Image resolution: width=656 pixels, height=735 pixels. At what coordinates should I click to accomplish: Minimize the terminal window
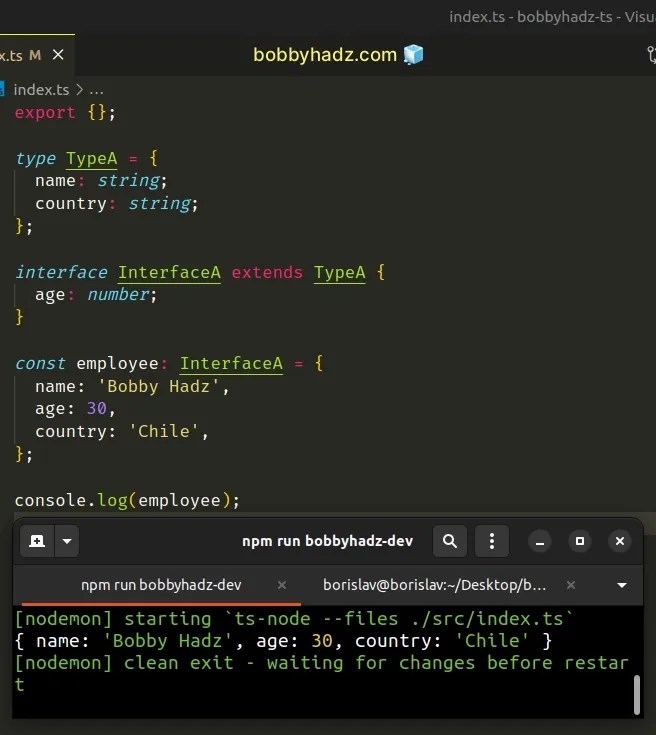(540, 541)
